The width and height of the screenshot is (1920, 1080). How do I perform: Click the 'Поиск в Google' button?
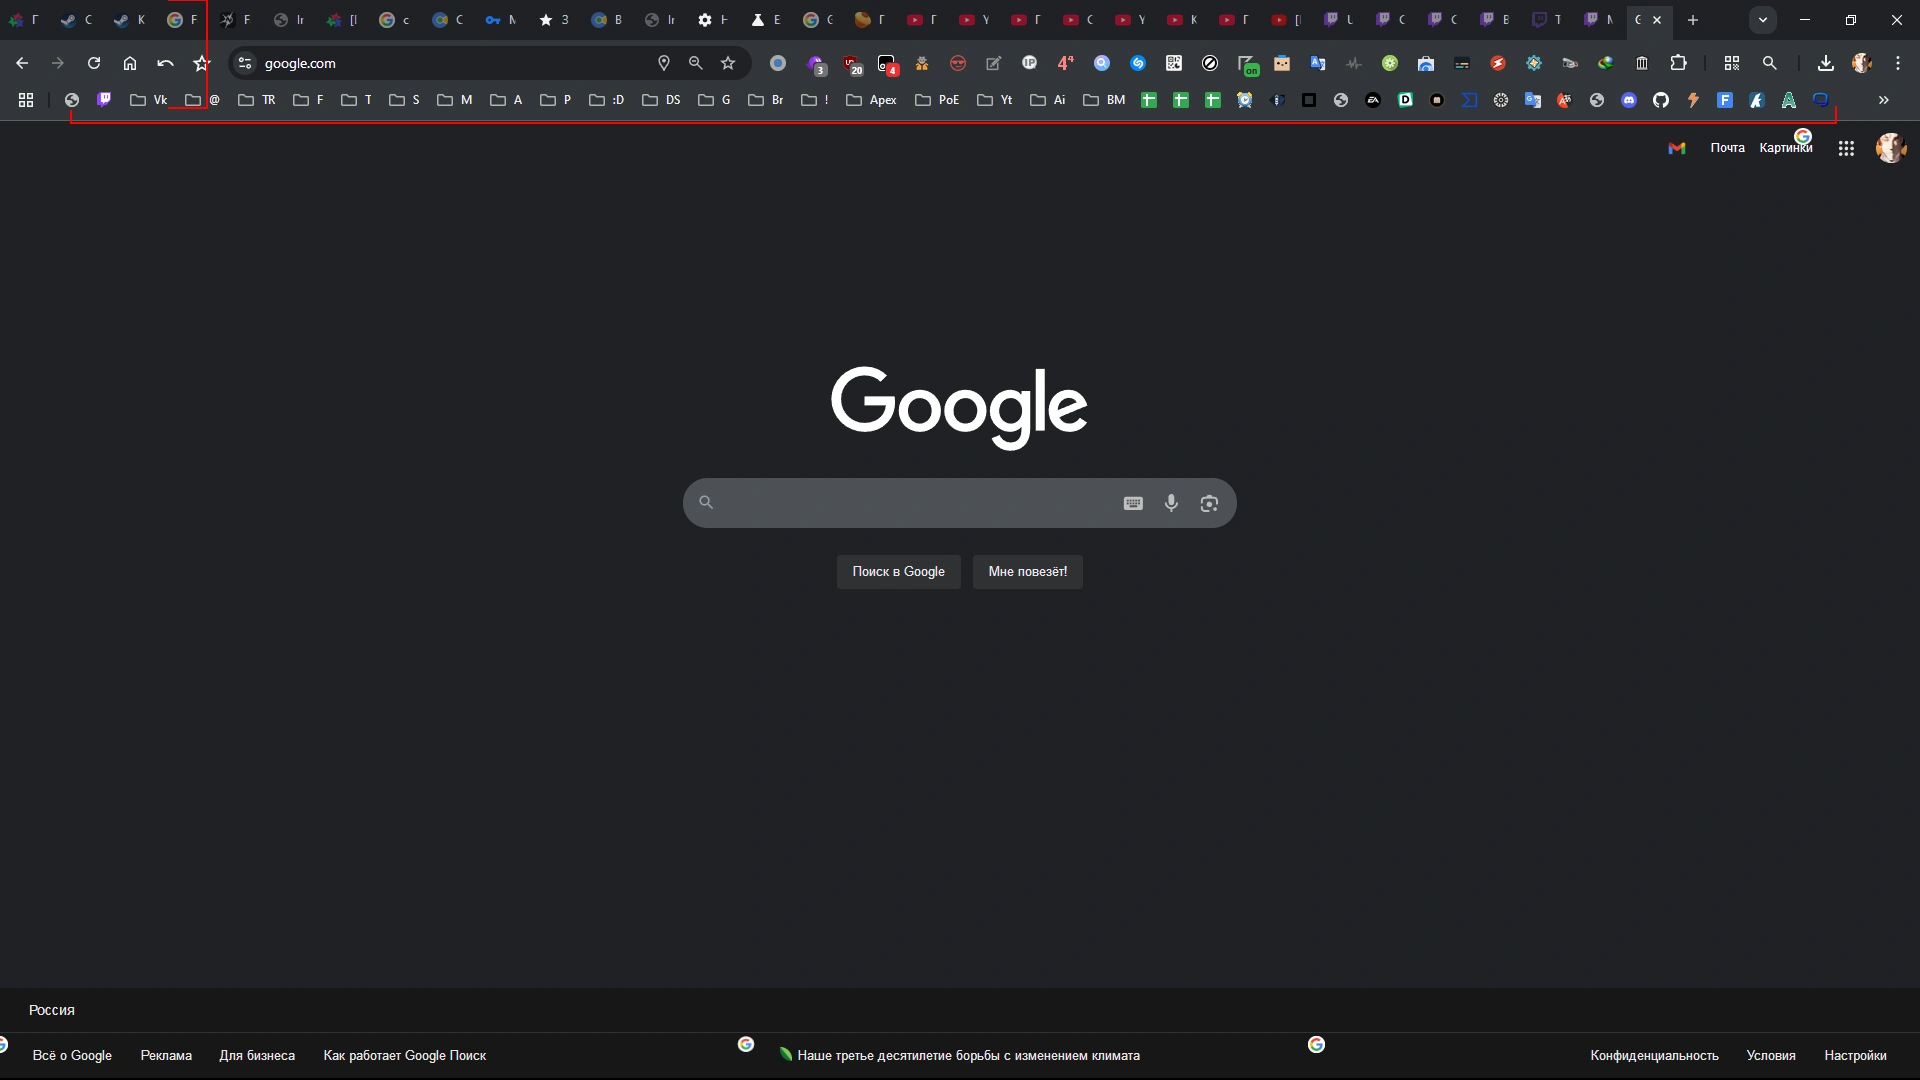coord(898,572)
